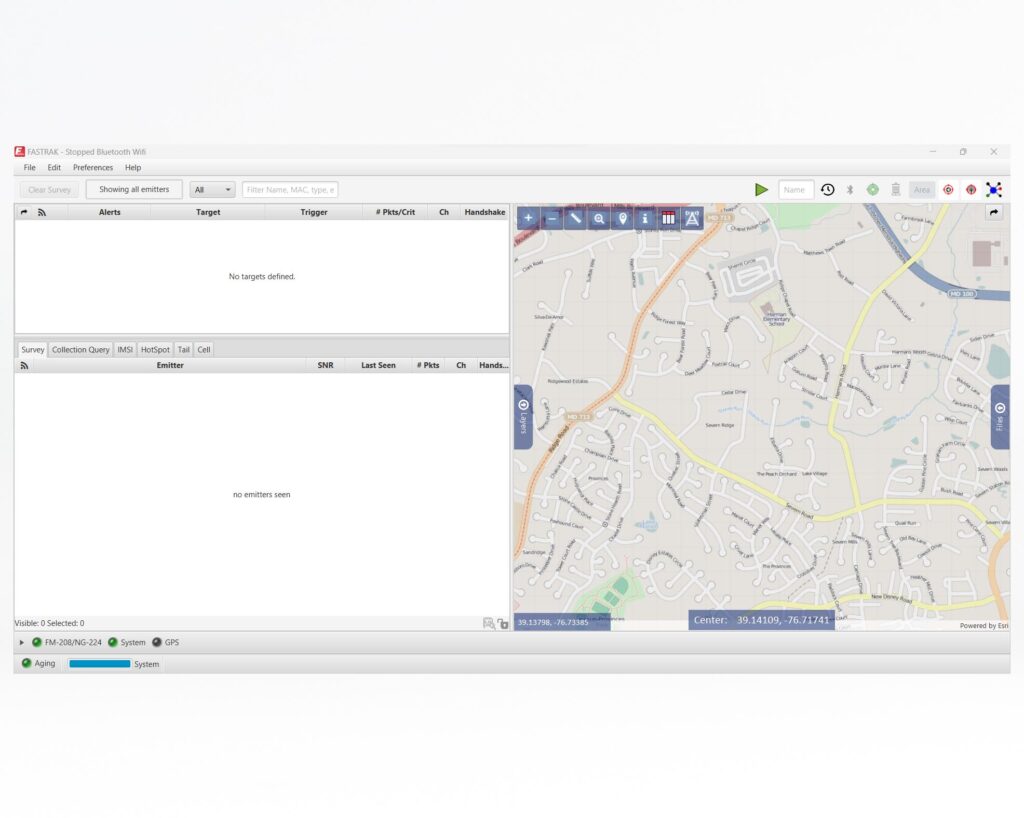Open the history clock icon
This screenshot has height=818, width=1024.
(828, 190)
